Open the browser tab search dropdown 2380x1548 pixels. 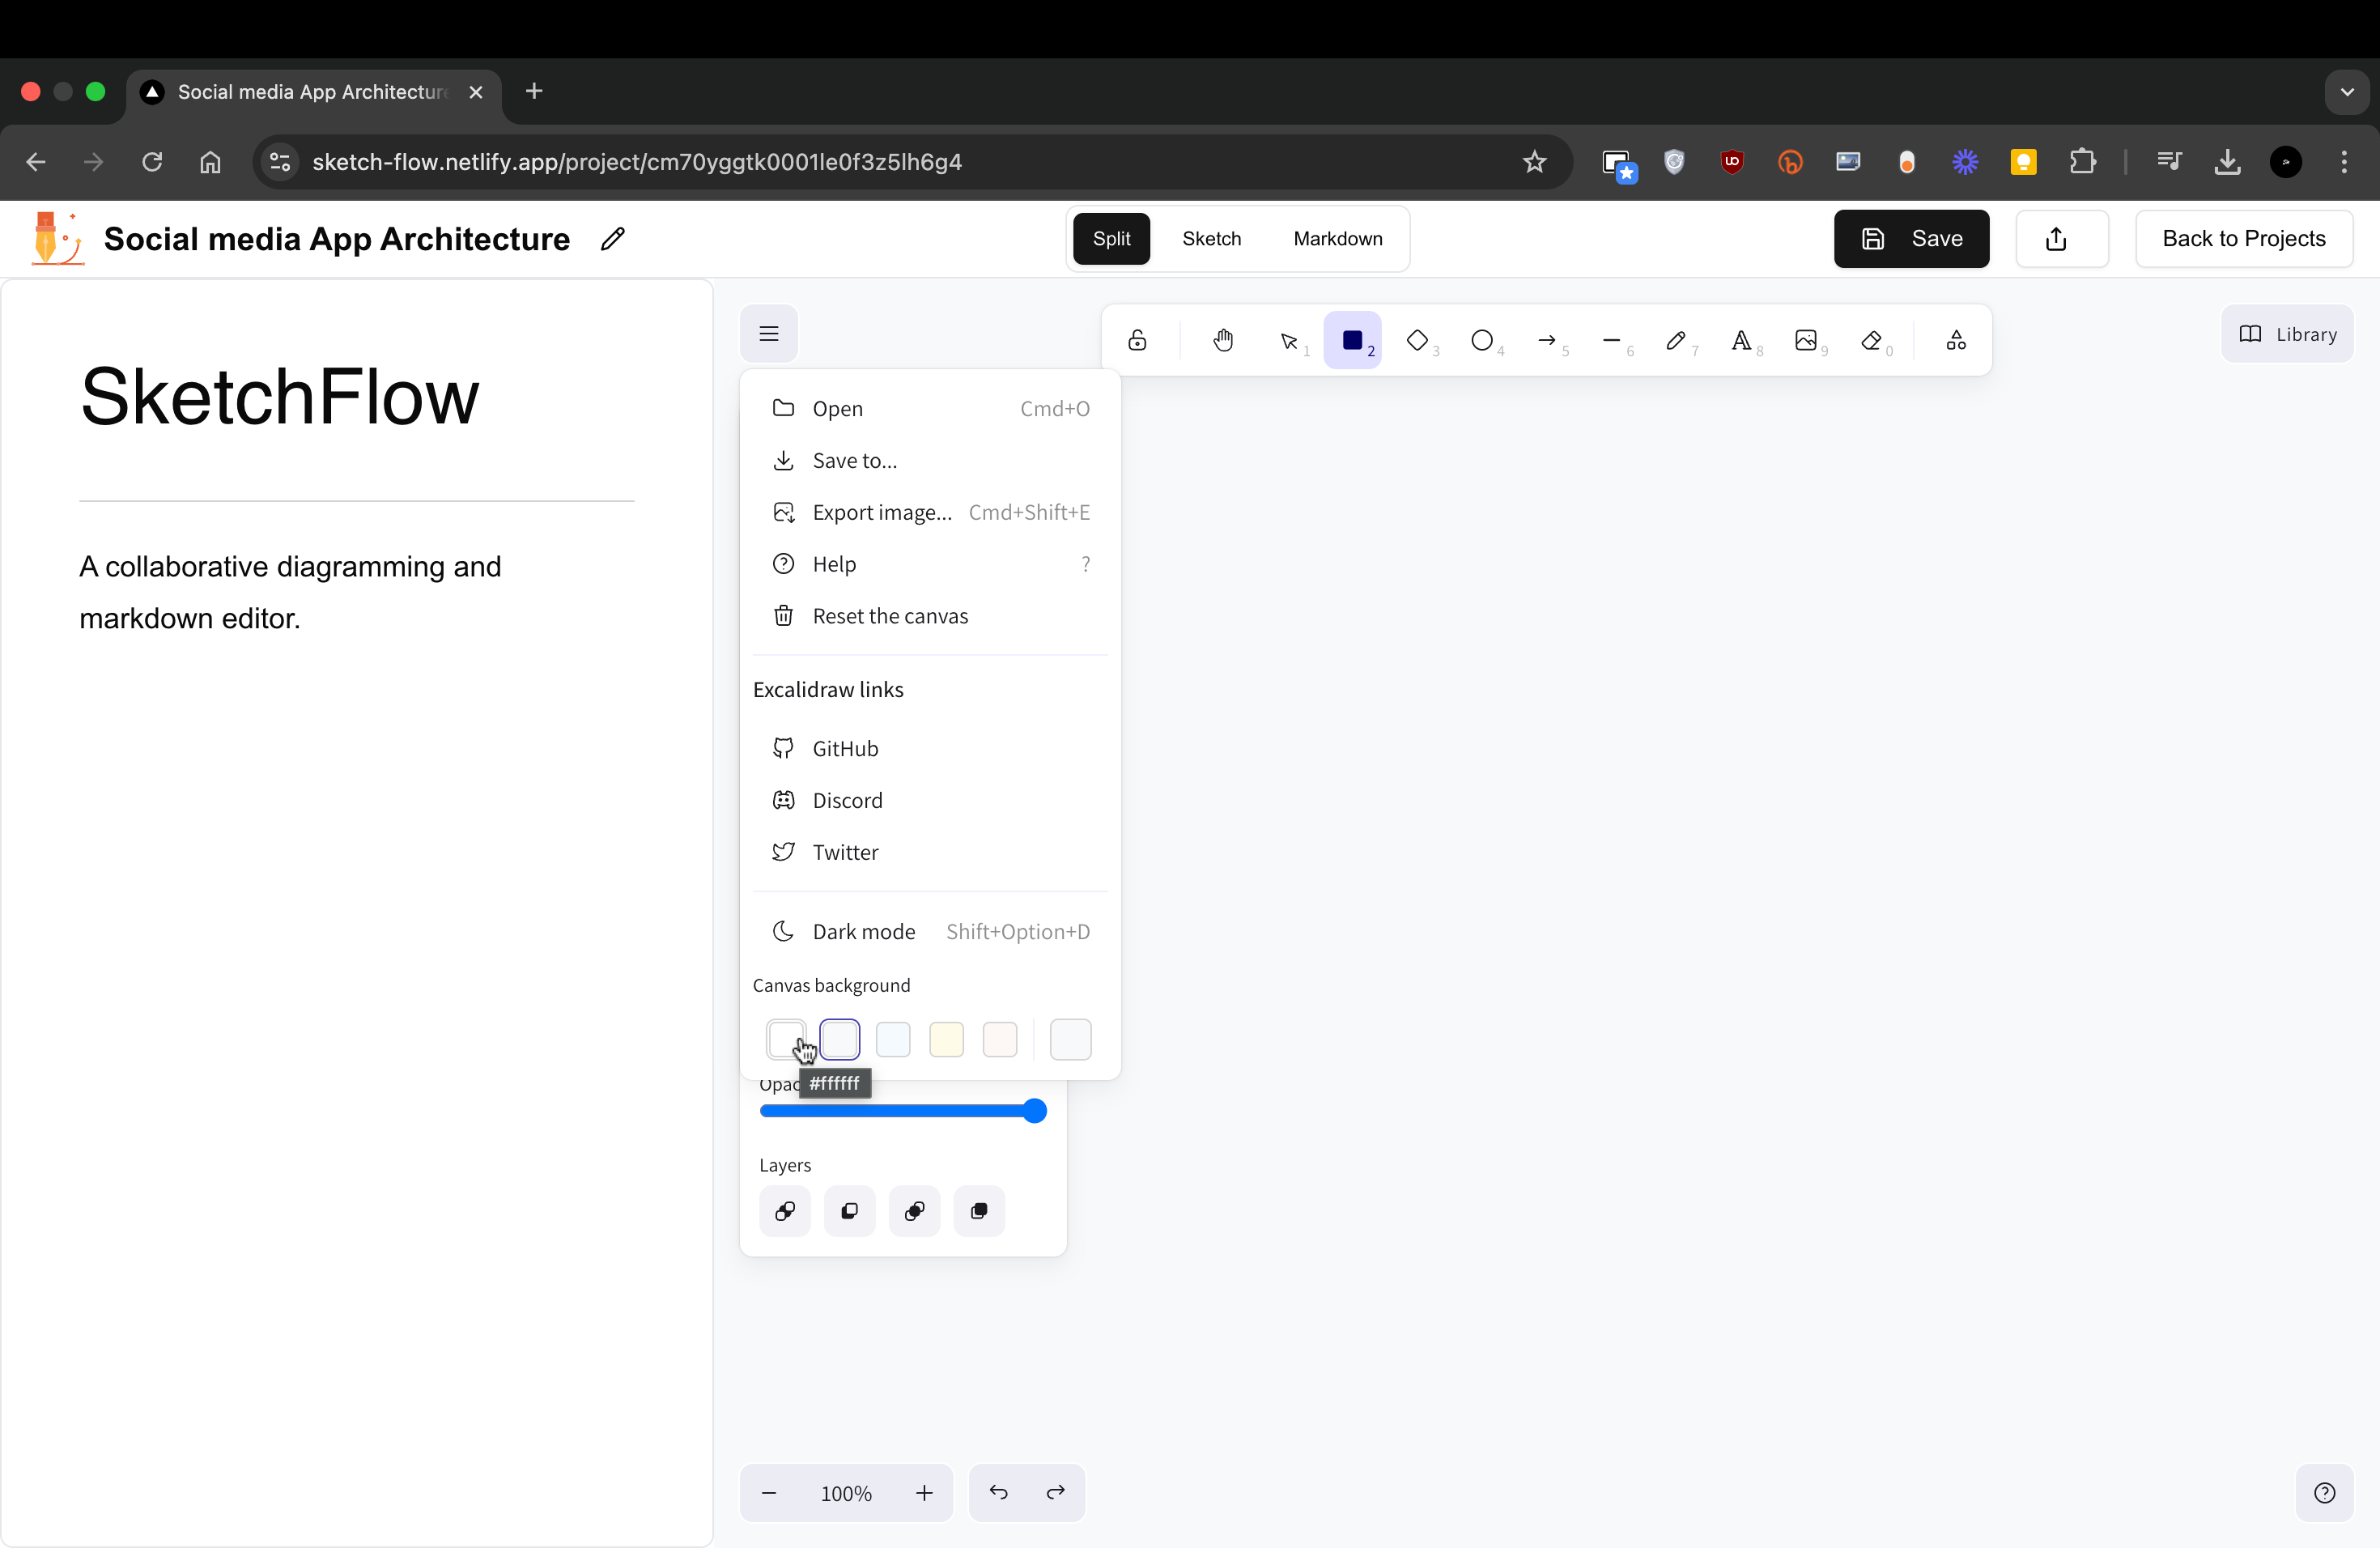(x=2346, y=91)
